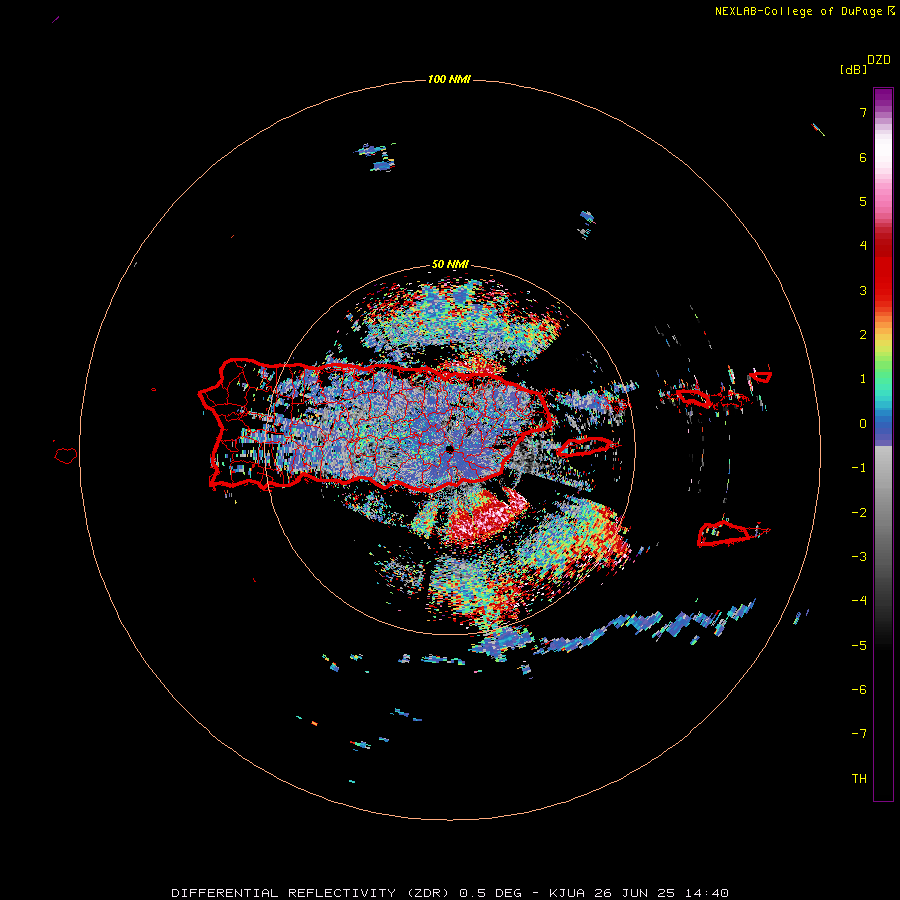Click the blue echo cluster far north

coord(377,157)
